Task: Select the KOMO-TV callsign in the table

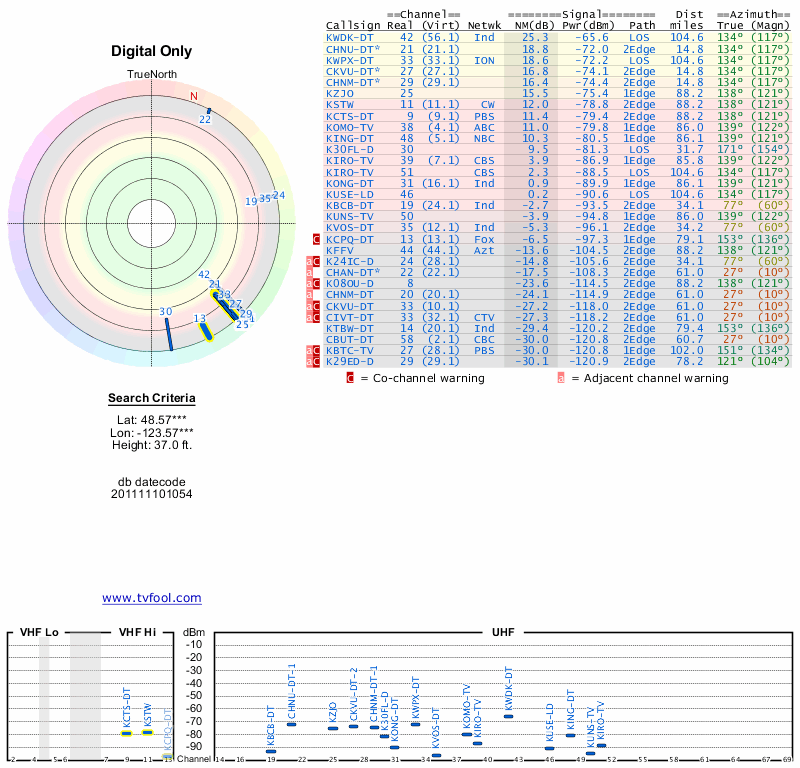Action: click(350, 128)
